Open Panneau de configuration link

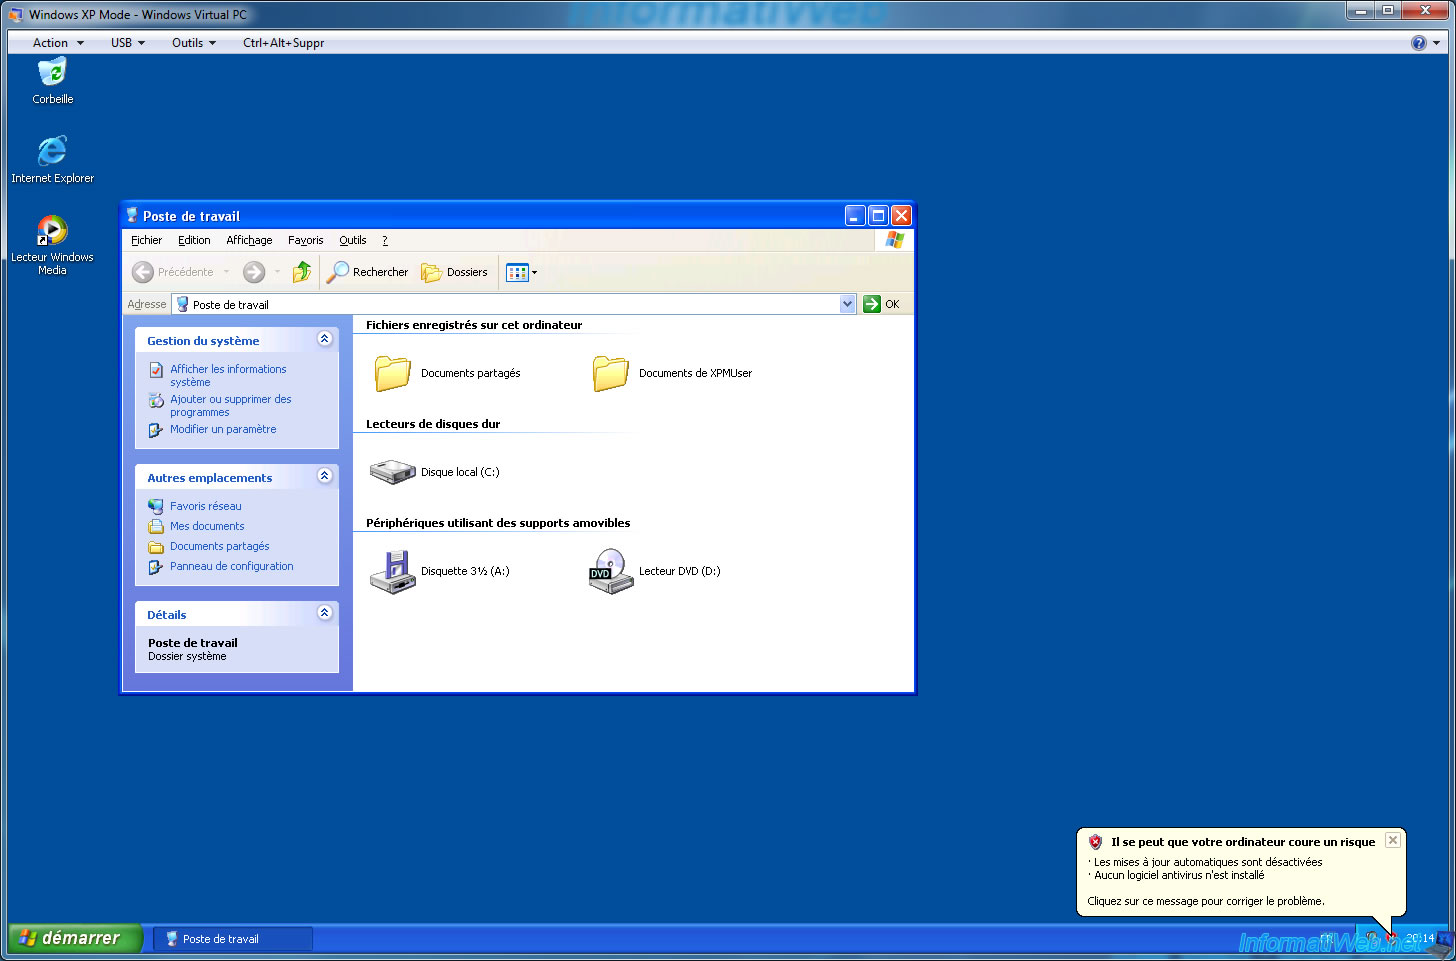point(232,566)
